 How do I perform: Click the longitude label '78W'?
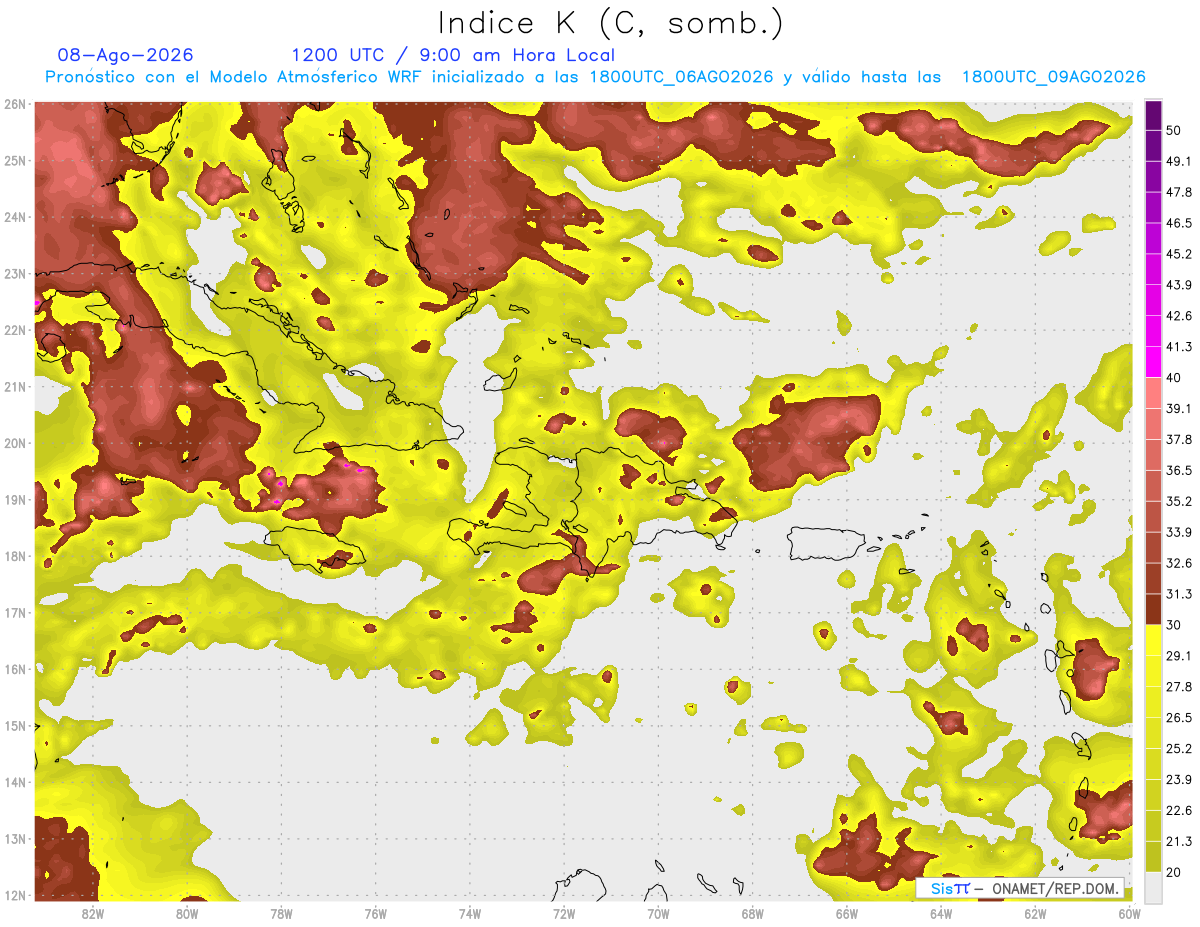click(281, 914)
